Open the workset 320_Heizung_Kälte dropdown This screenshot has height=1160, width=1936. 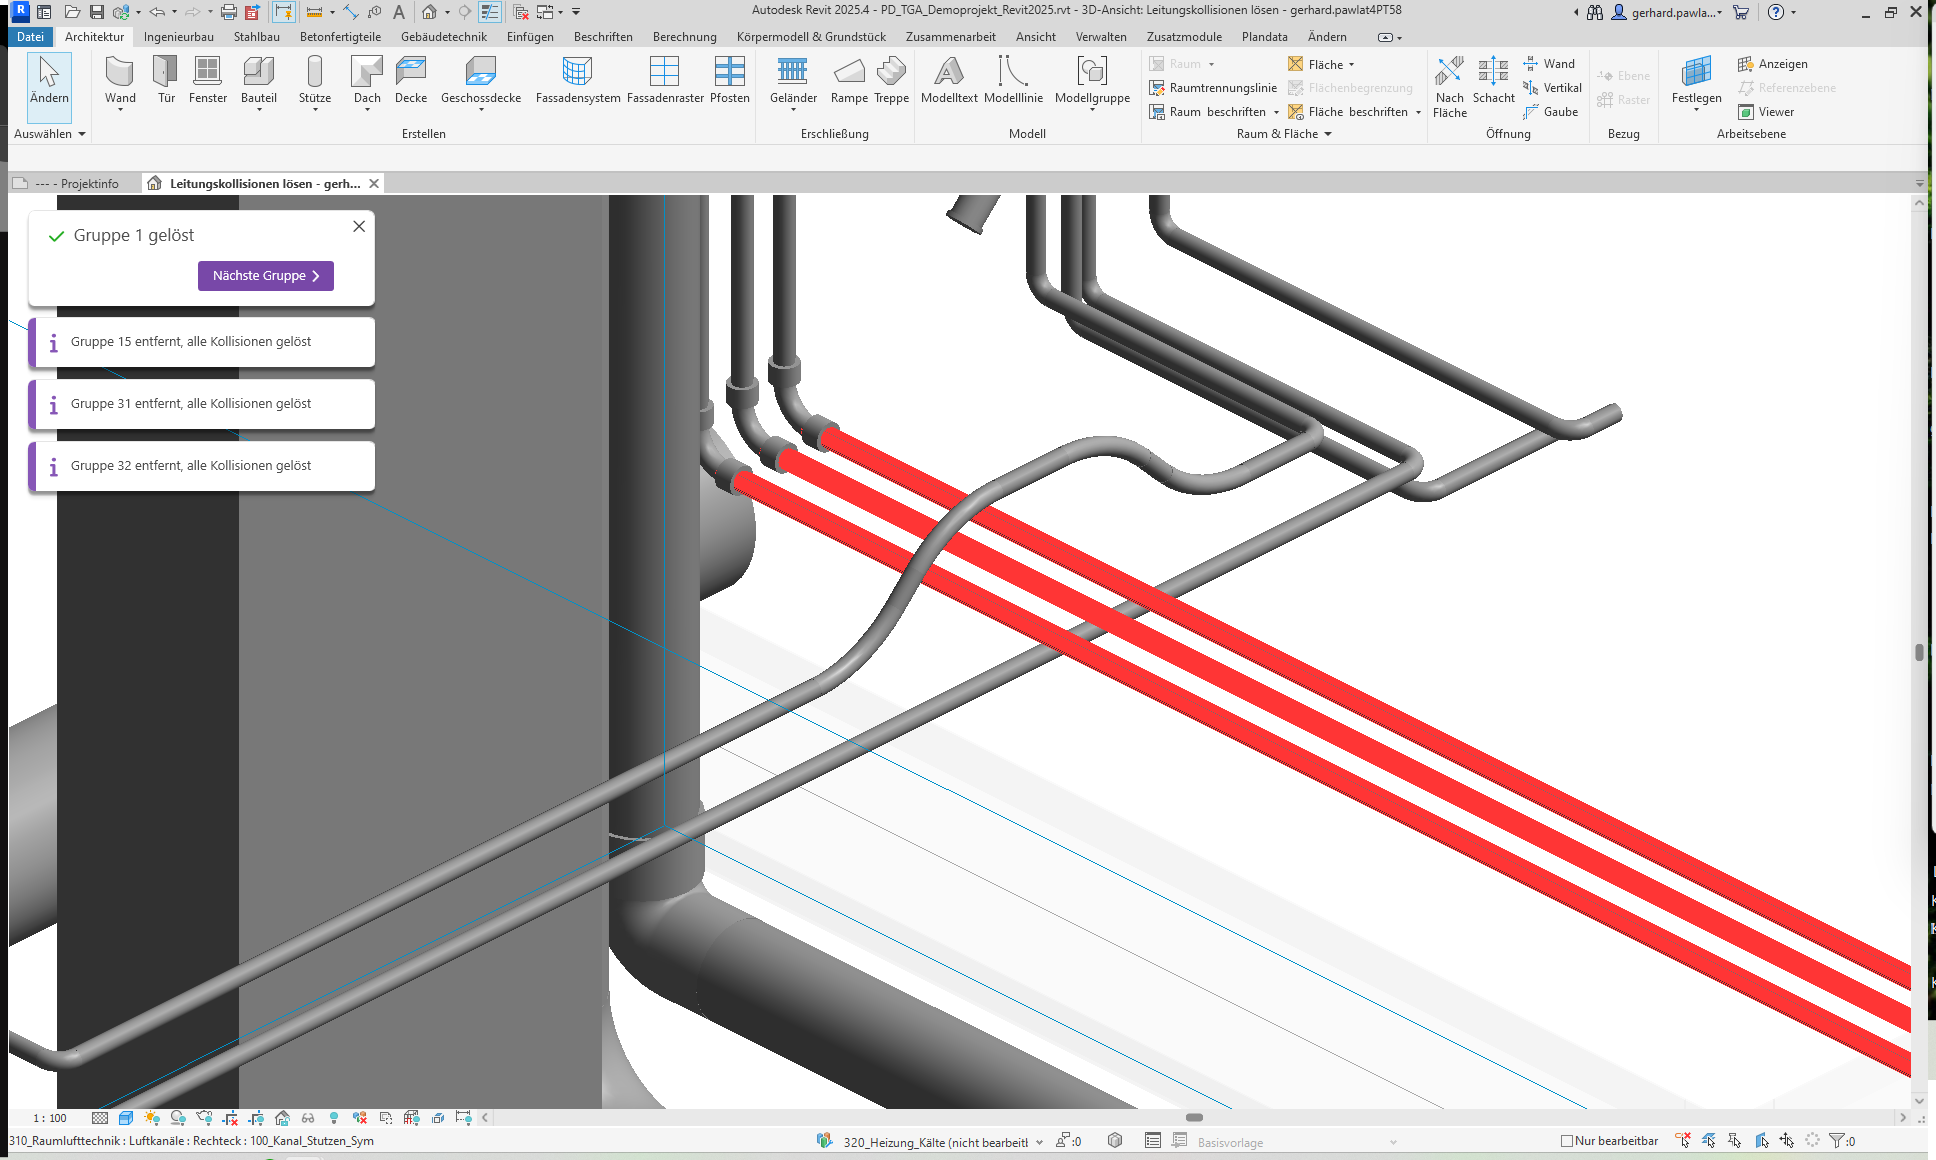[x=1039, y=1142]
